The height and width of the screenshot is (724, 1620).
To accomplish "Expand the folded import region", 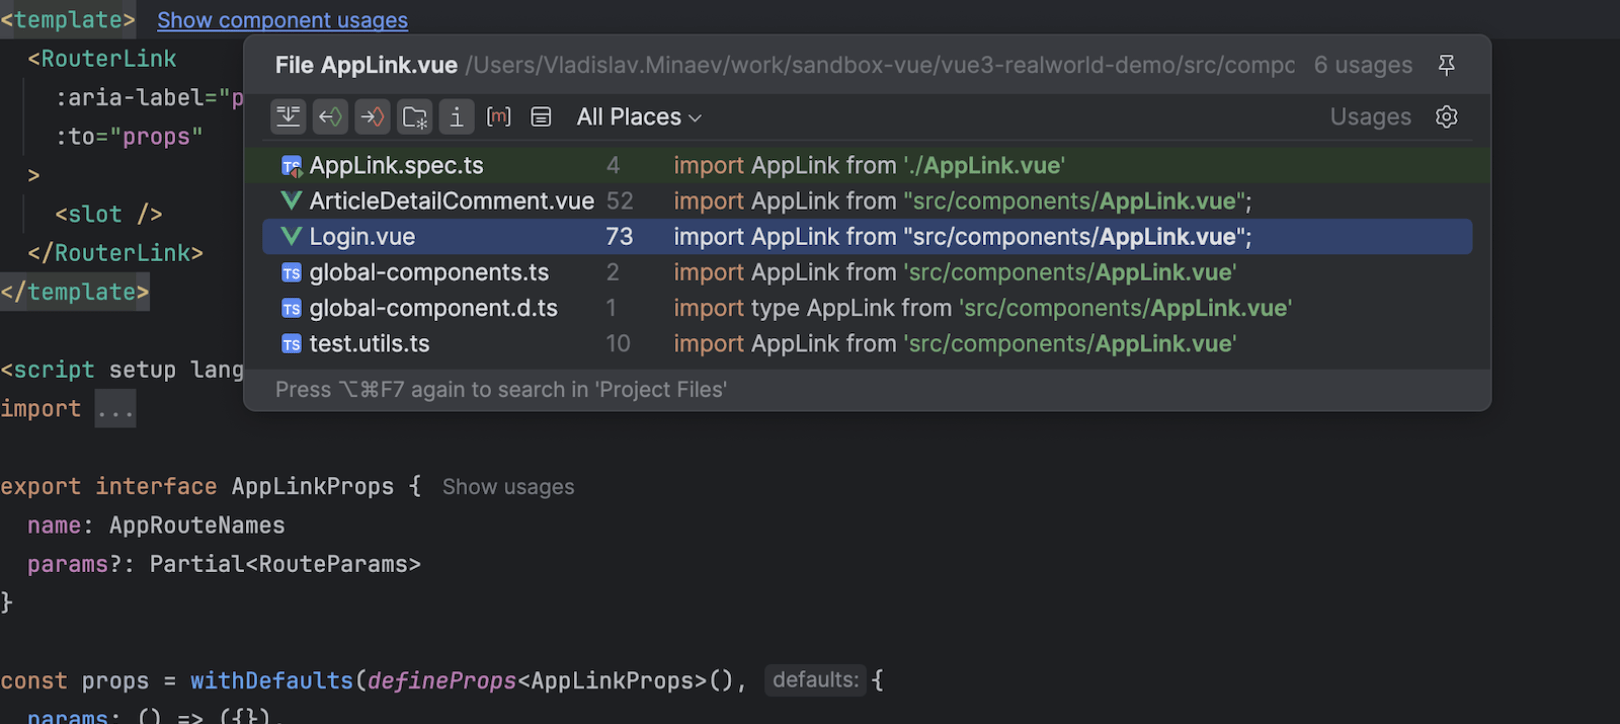I will (115, 409).
